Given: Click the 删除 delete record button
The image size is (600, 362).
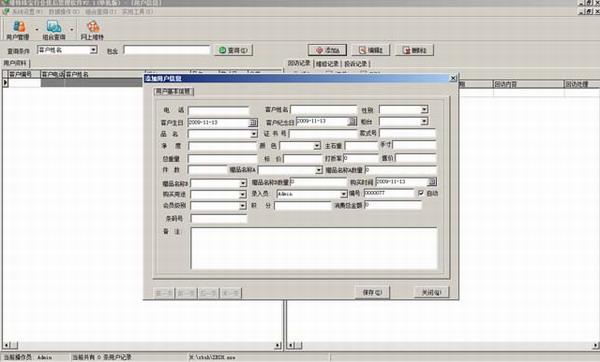Looking at the screenshot, I should [414, 50].
